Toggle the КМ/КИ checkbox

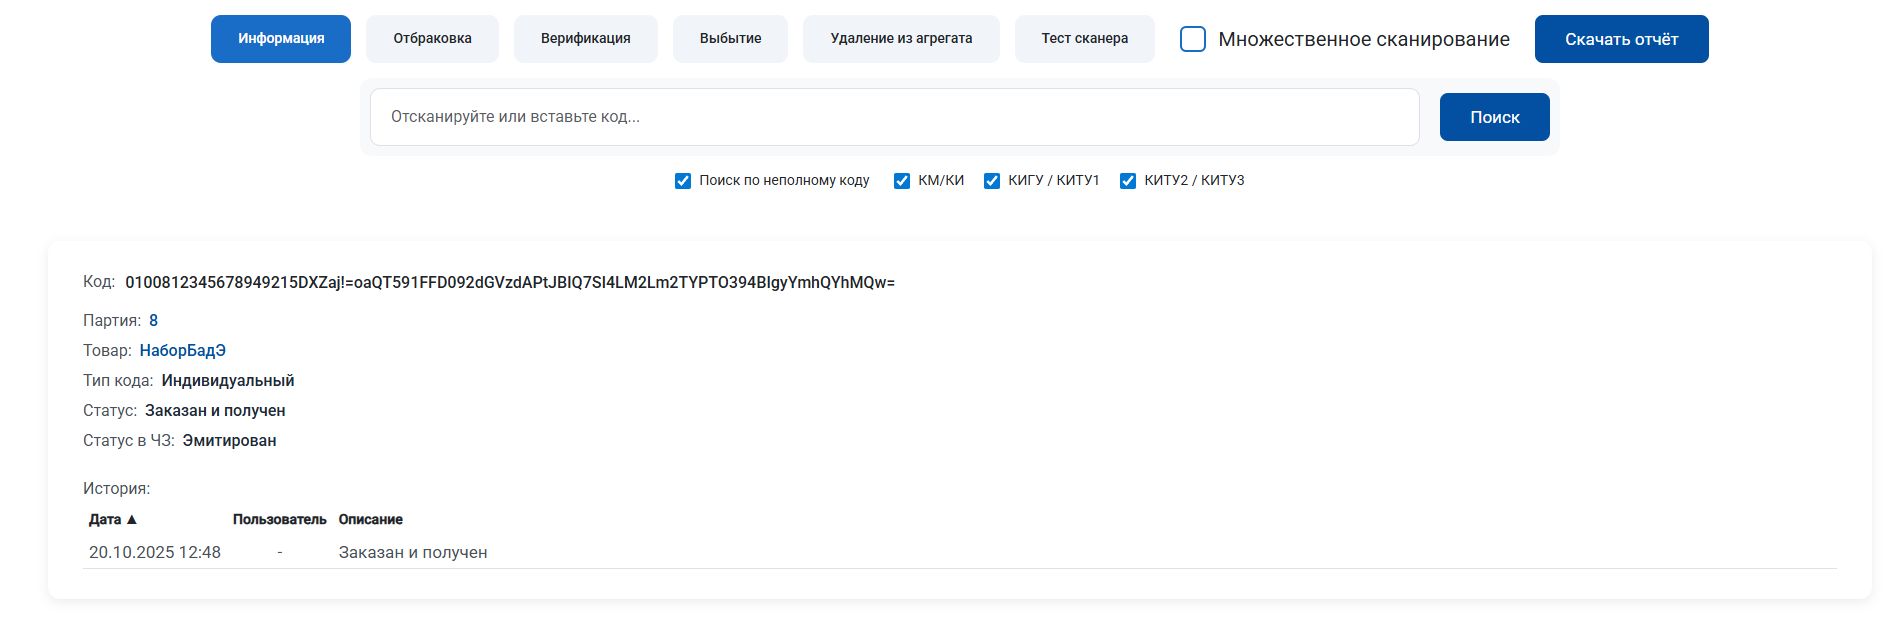coord(902,181)
